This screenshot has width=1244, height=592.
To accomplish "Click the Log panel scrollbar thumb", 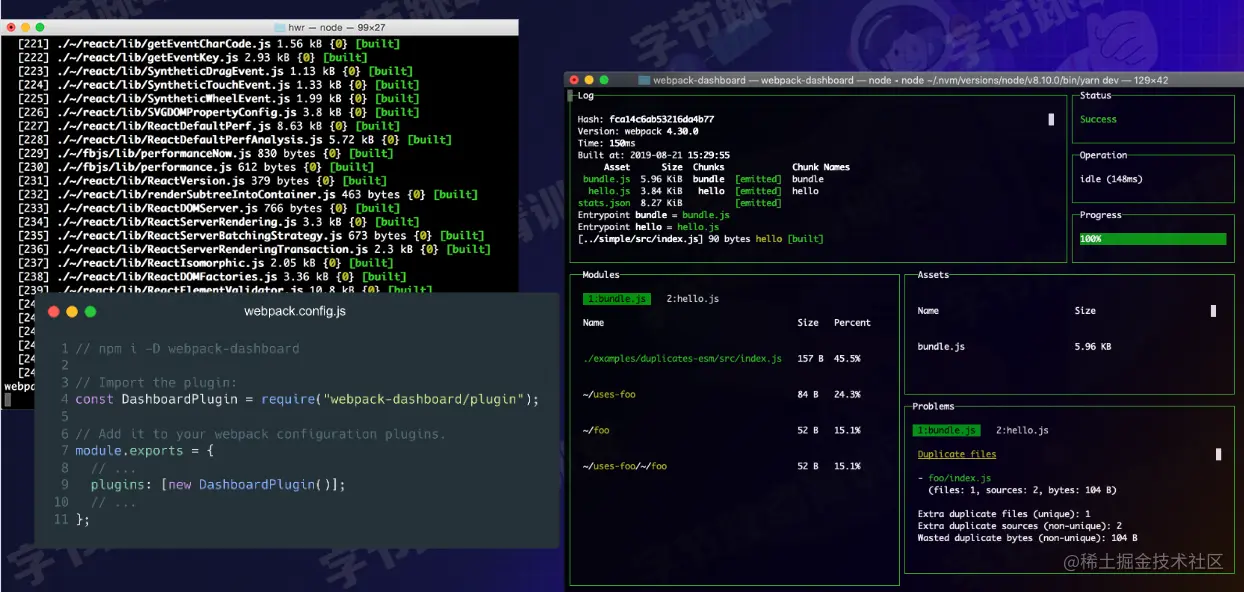I will (1051, 119).
